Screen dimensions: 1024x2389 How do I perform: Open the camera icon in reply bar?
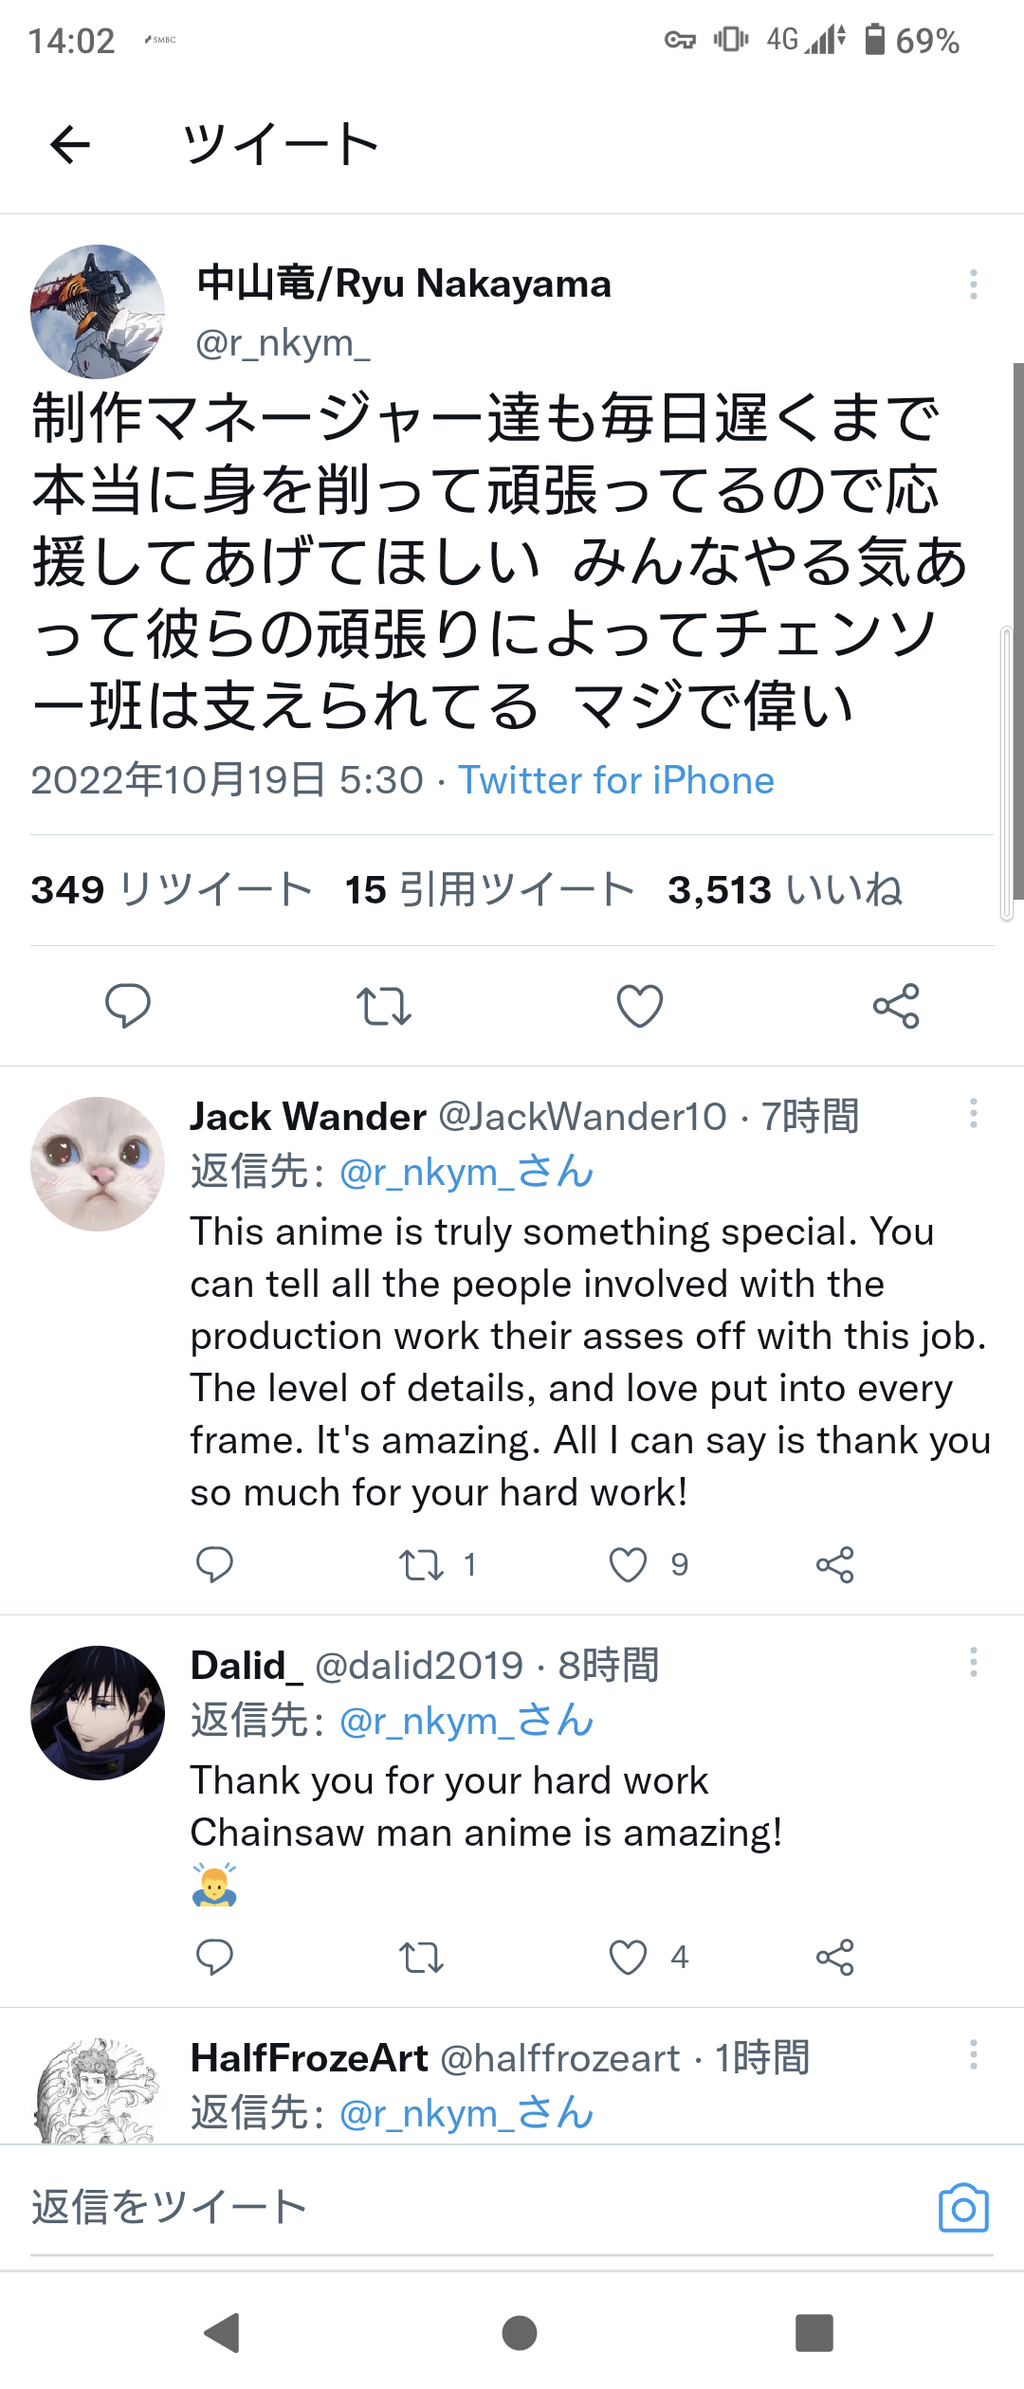(964, 2208)
